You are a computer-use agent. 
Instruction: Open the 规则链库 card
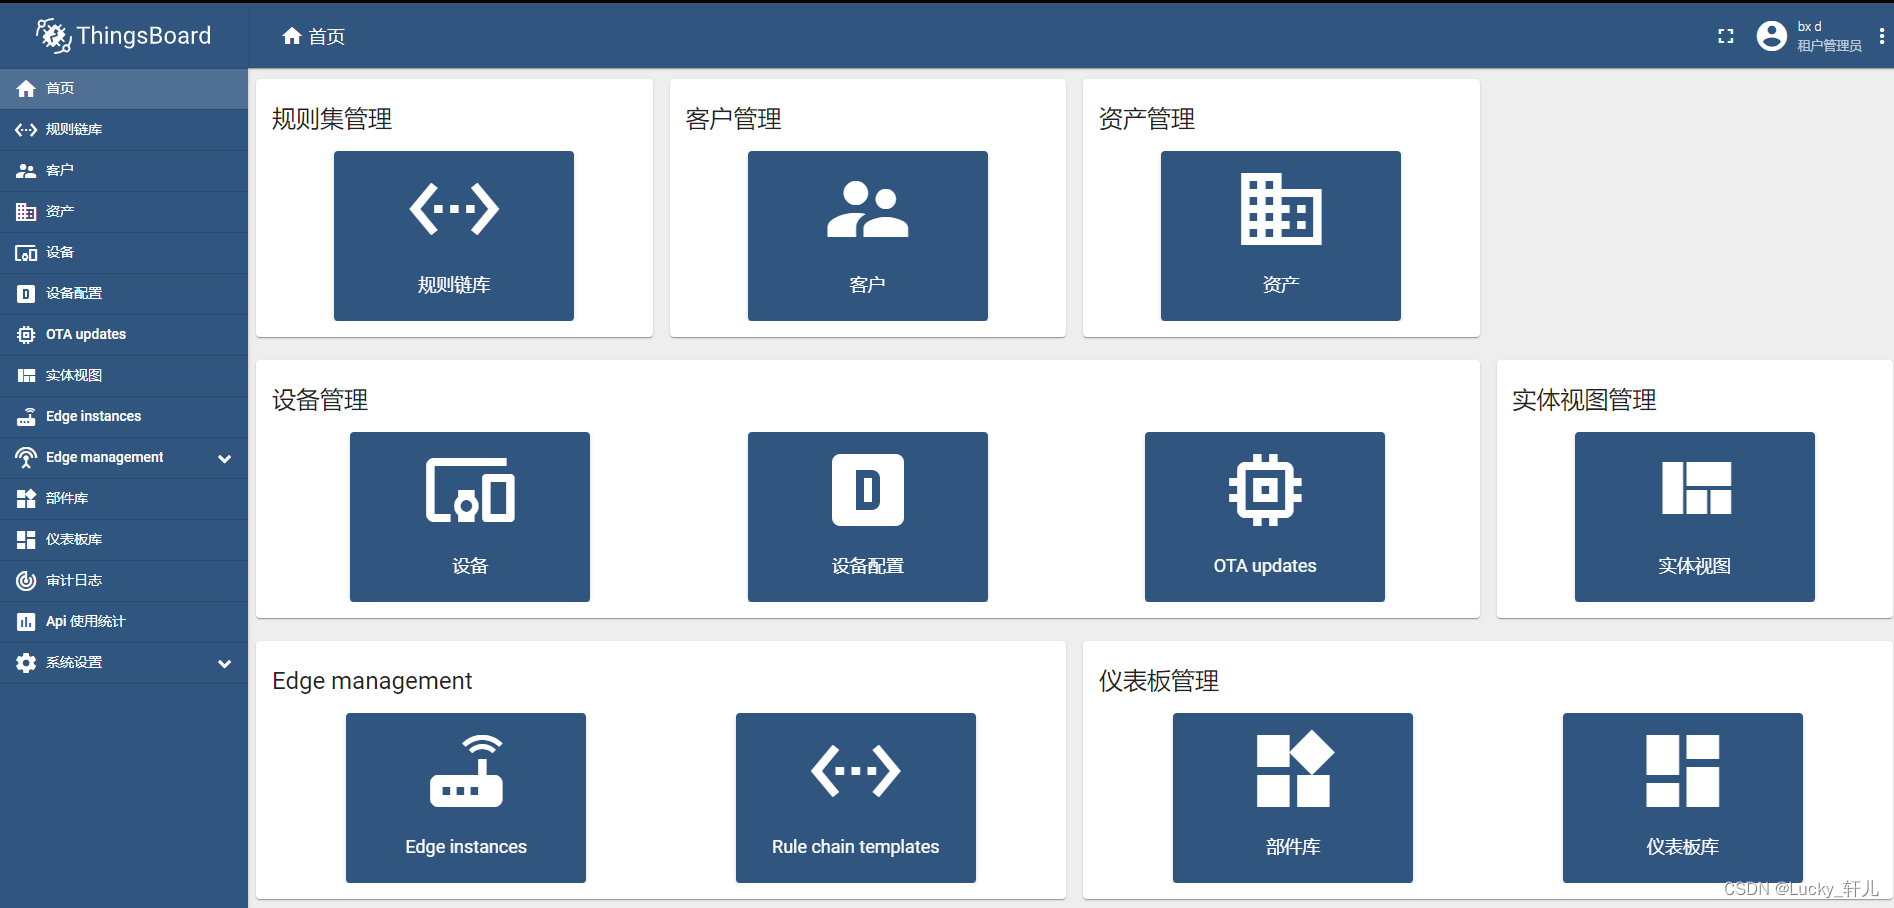tap(454, 236)
